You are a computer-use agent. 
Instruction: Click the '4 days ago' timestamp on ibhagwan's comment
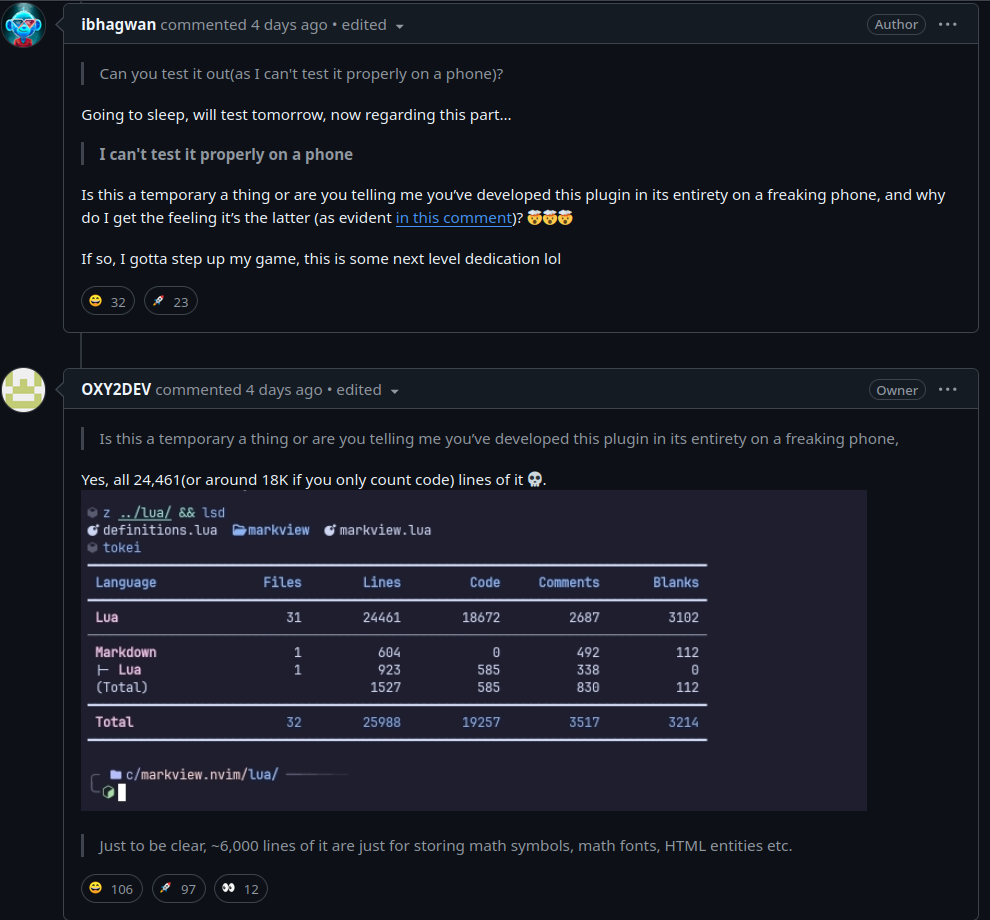coord(289,25)
